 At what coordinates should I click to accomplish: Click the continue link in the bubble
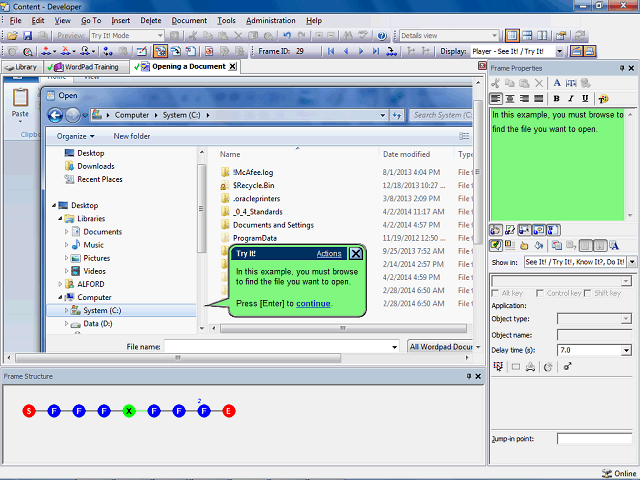[x=313, y=303]
